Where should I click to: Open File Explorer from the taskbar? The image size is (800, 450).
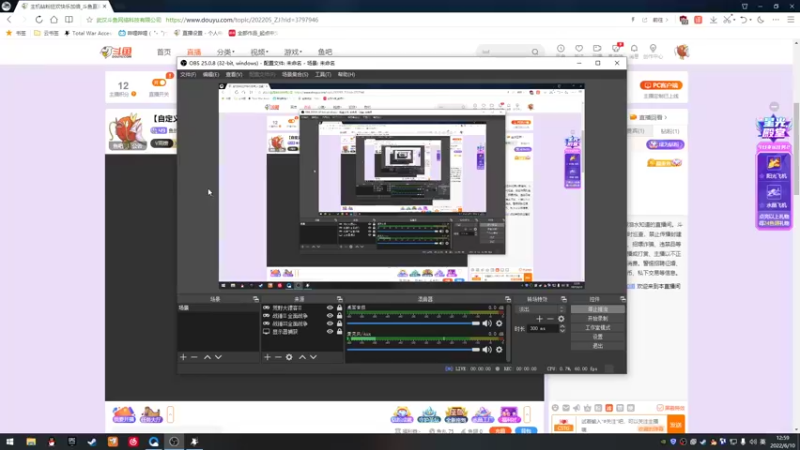click(x=31, y=442)
